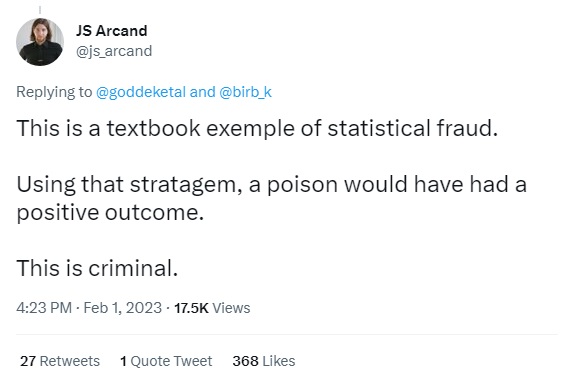This screenshot has width=584, height=380.
Task: Click the 'positive outcome.' line of text
Action: point(110,213)
